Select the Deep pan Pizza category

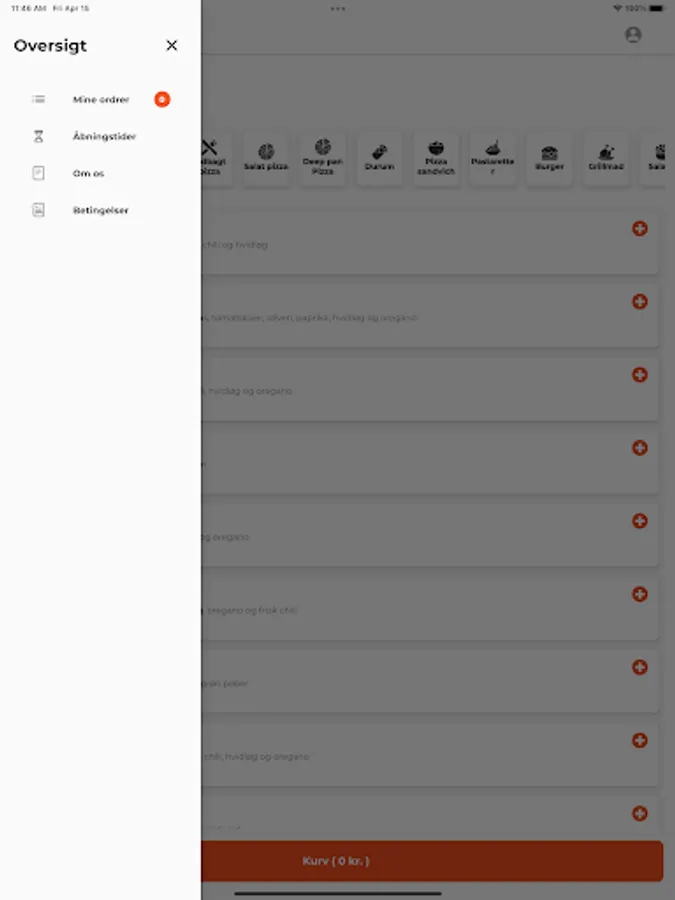323,158
